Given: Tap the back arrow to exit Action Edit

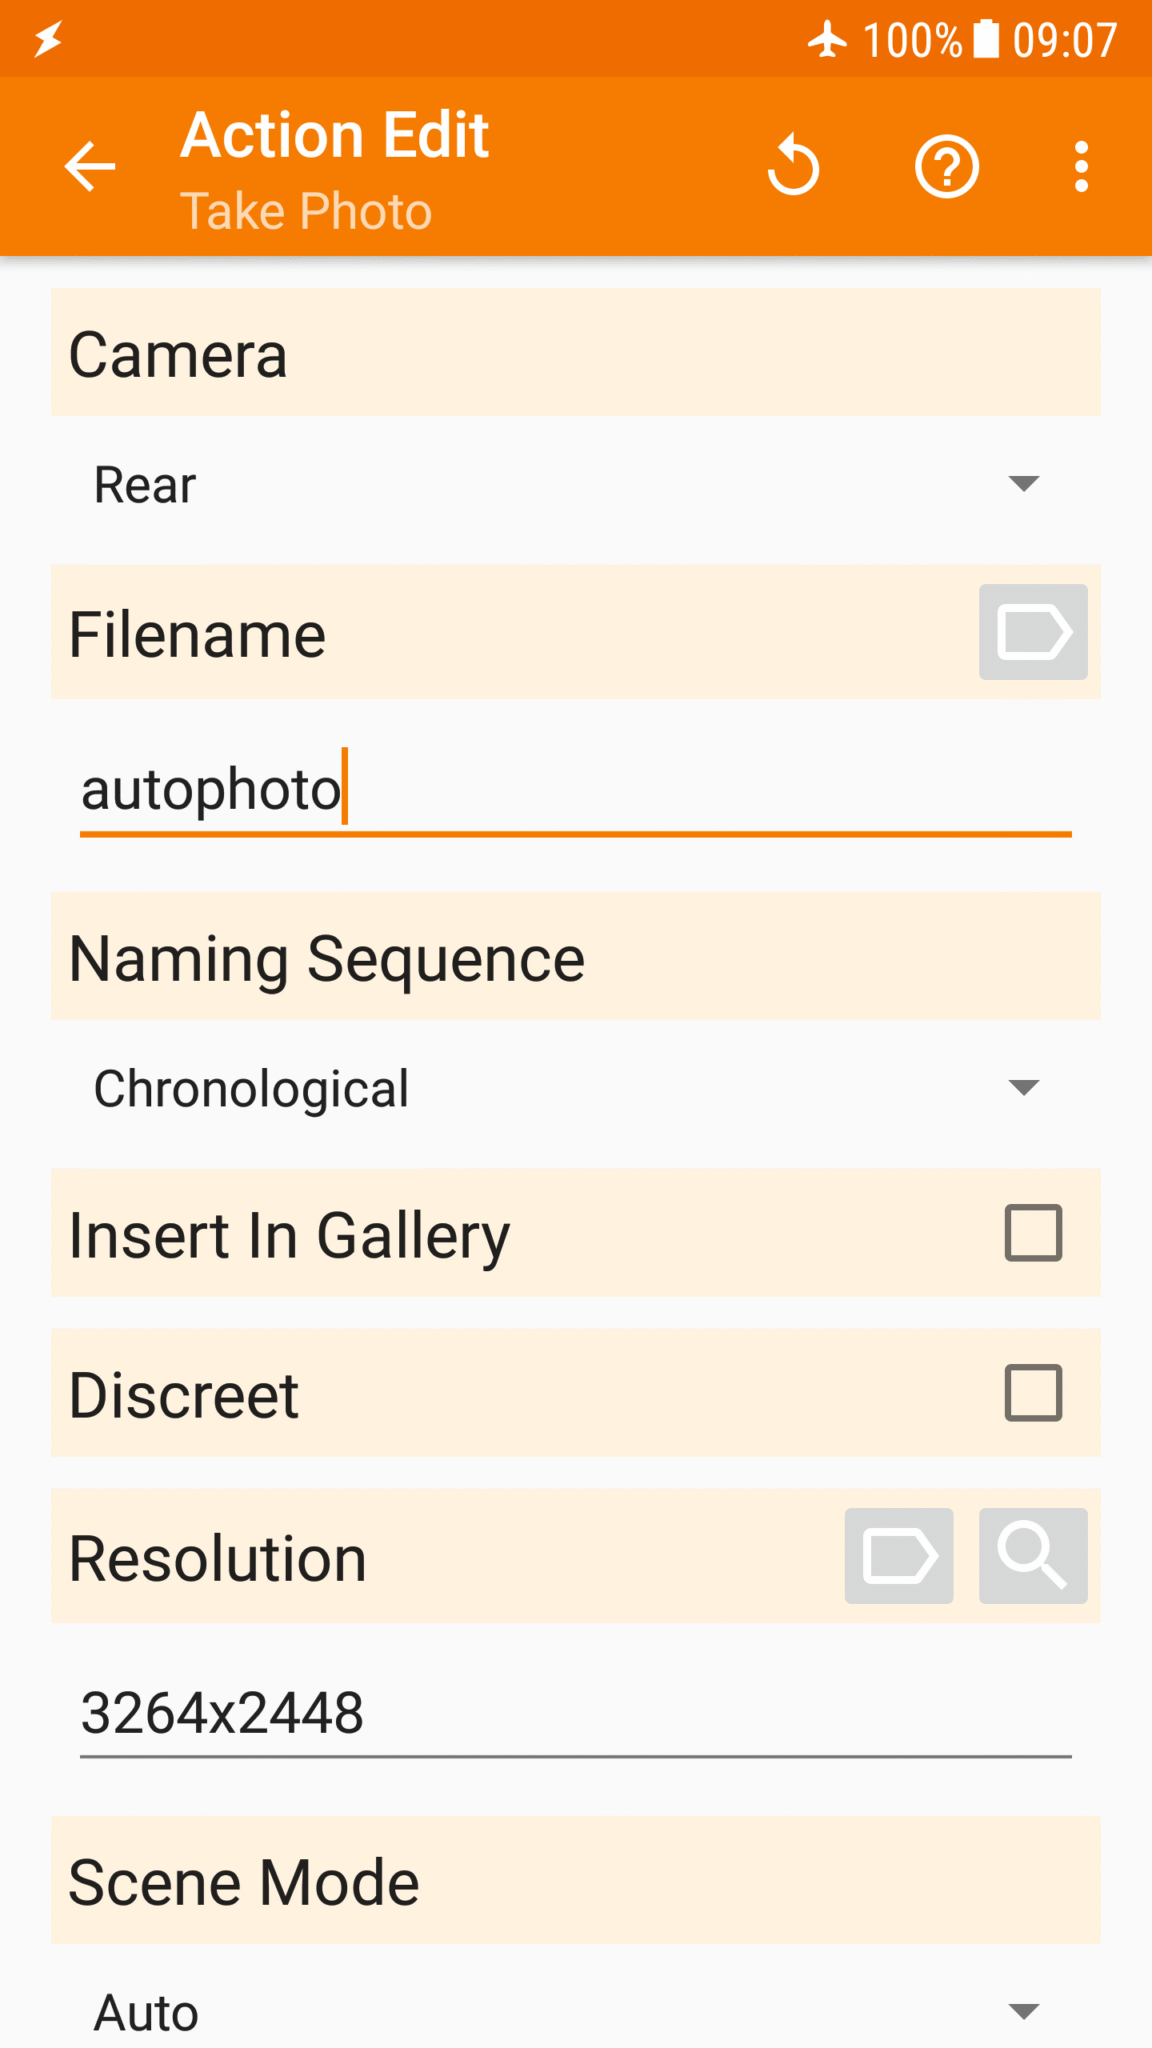Looking at the screenshot, I should (90, 166).
